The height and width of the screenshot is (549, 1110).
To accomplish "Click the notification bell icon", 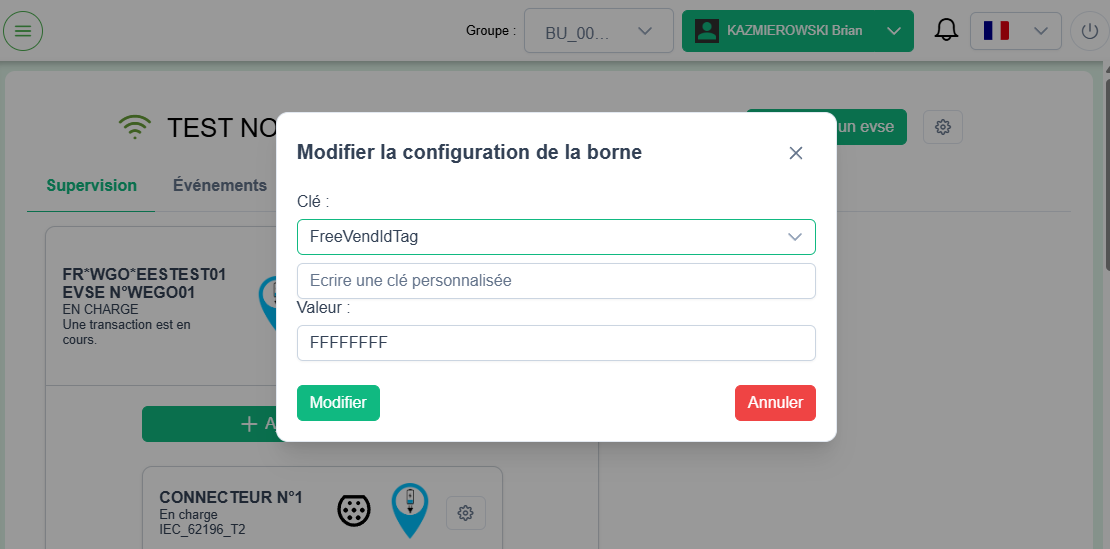I will [945, 31].
